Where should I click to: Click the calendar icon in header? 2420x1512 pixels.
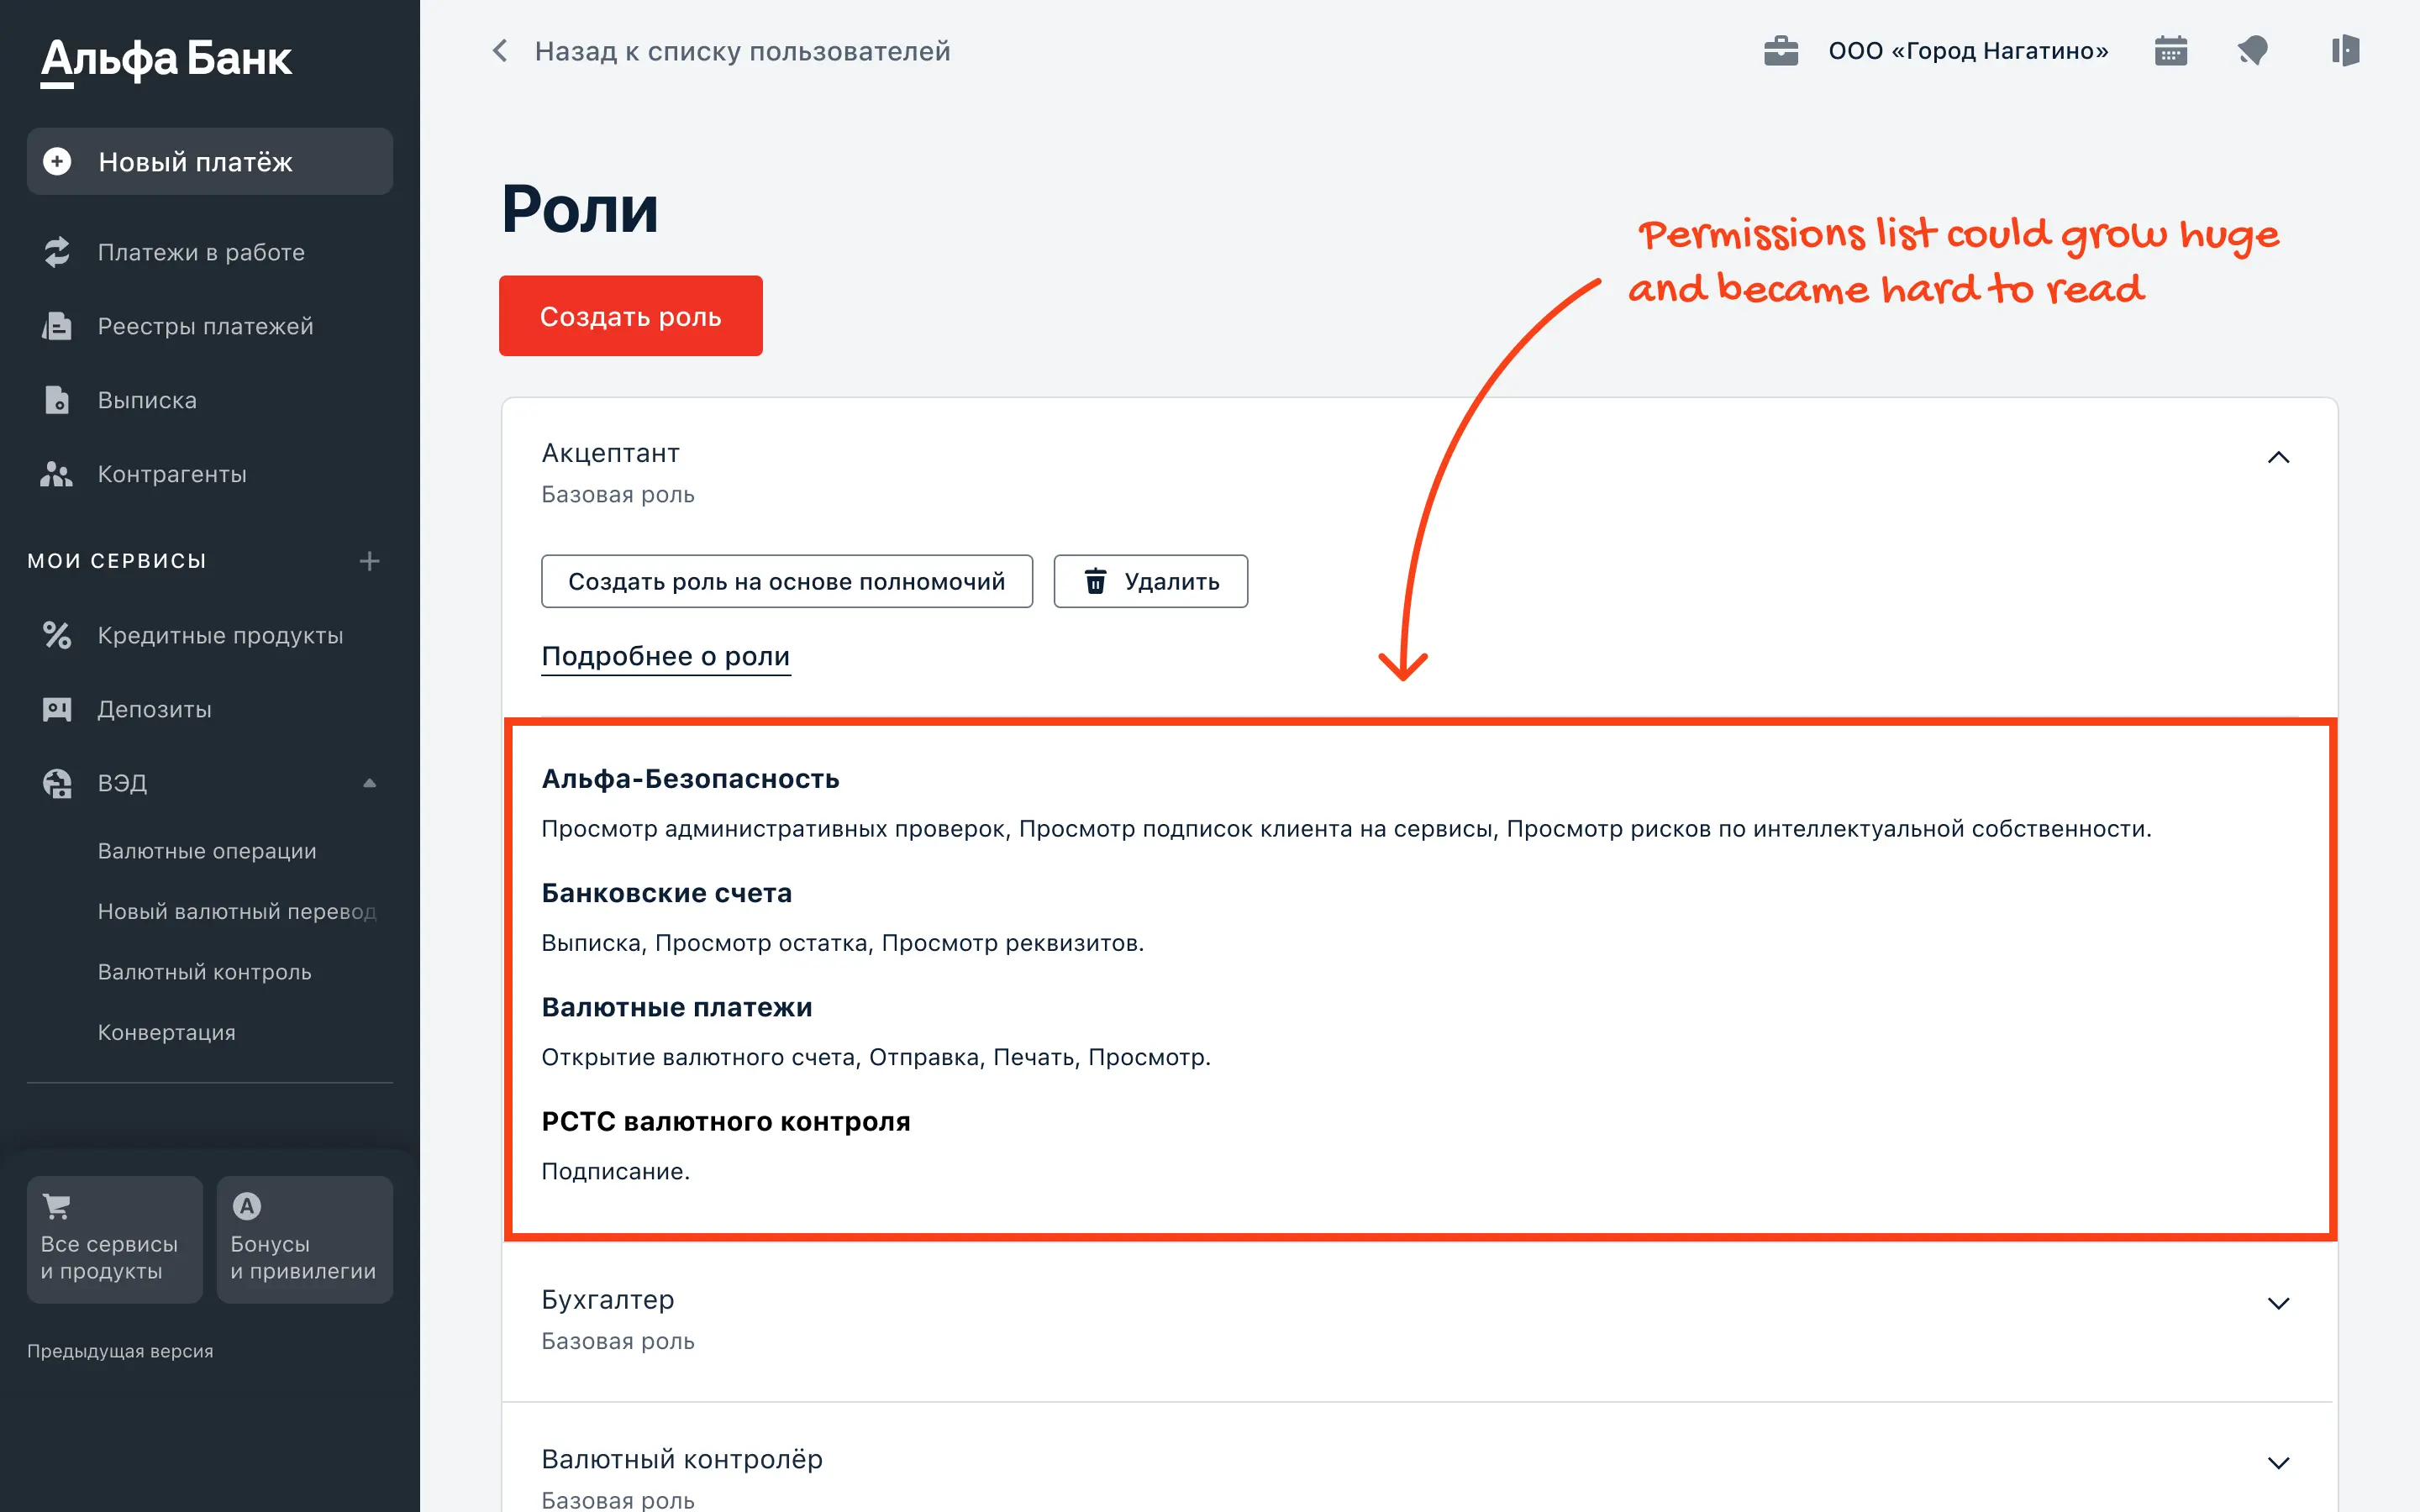coord(2170,51)
